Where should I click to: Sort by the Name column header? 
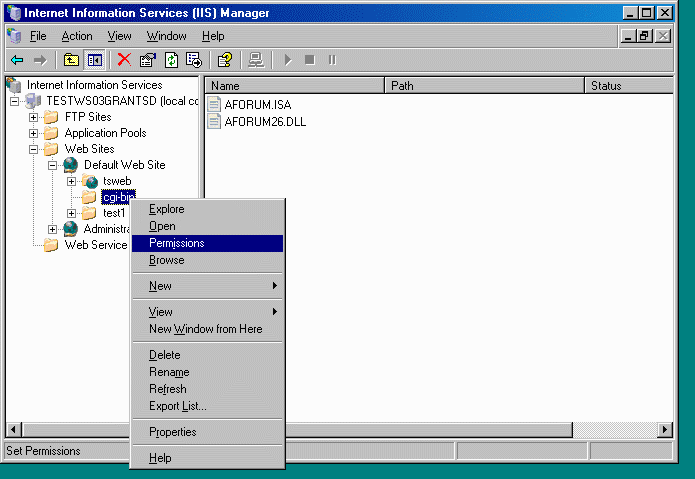coord(295,86)
